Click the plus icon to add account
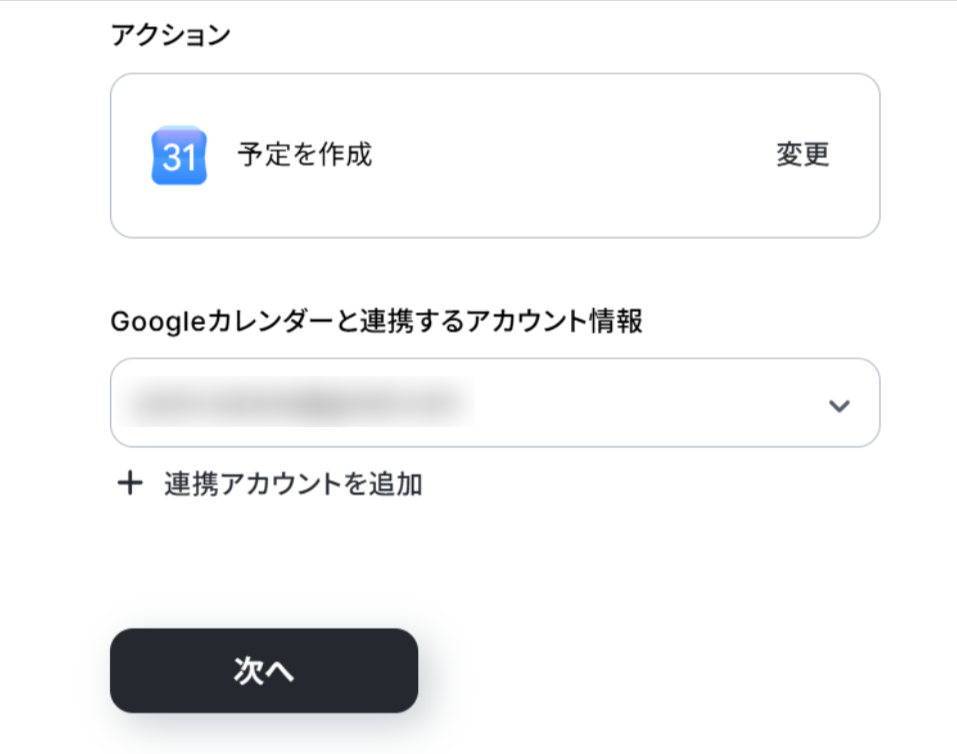Screen dimensions: 957x754 point(130,484)
